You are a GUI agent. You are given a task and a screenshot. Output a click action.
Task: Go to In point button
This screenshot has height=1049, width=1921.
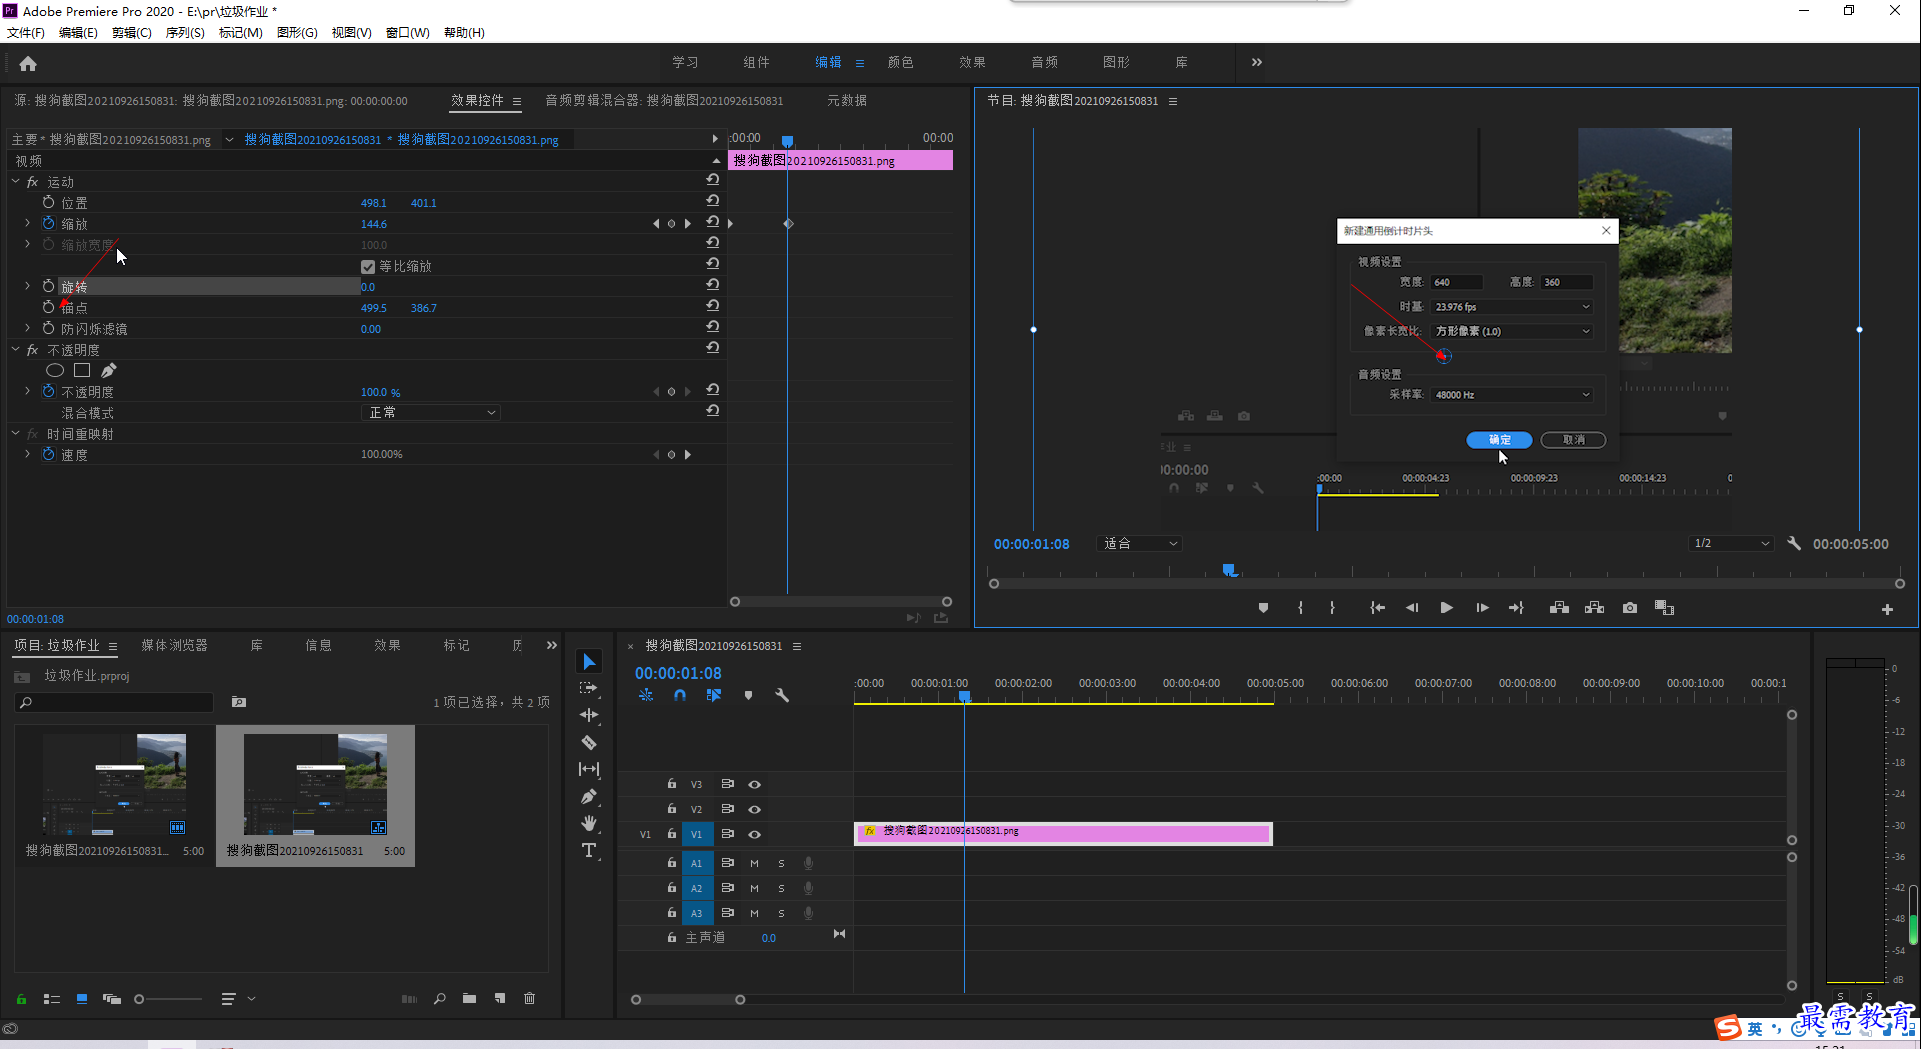[x=1377, y=608]
